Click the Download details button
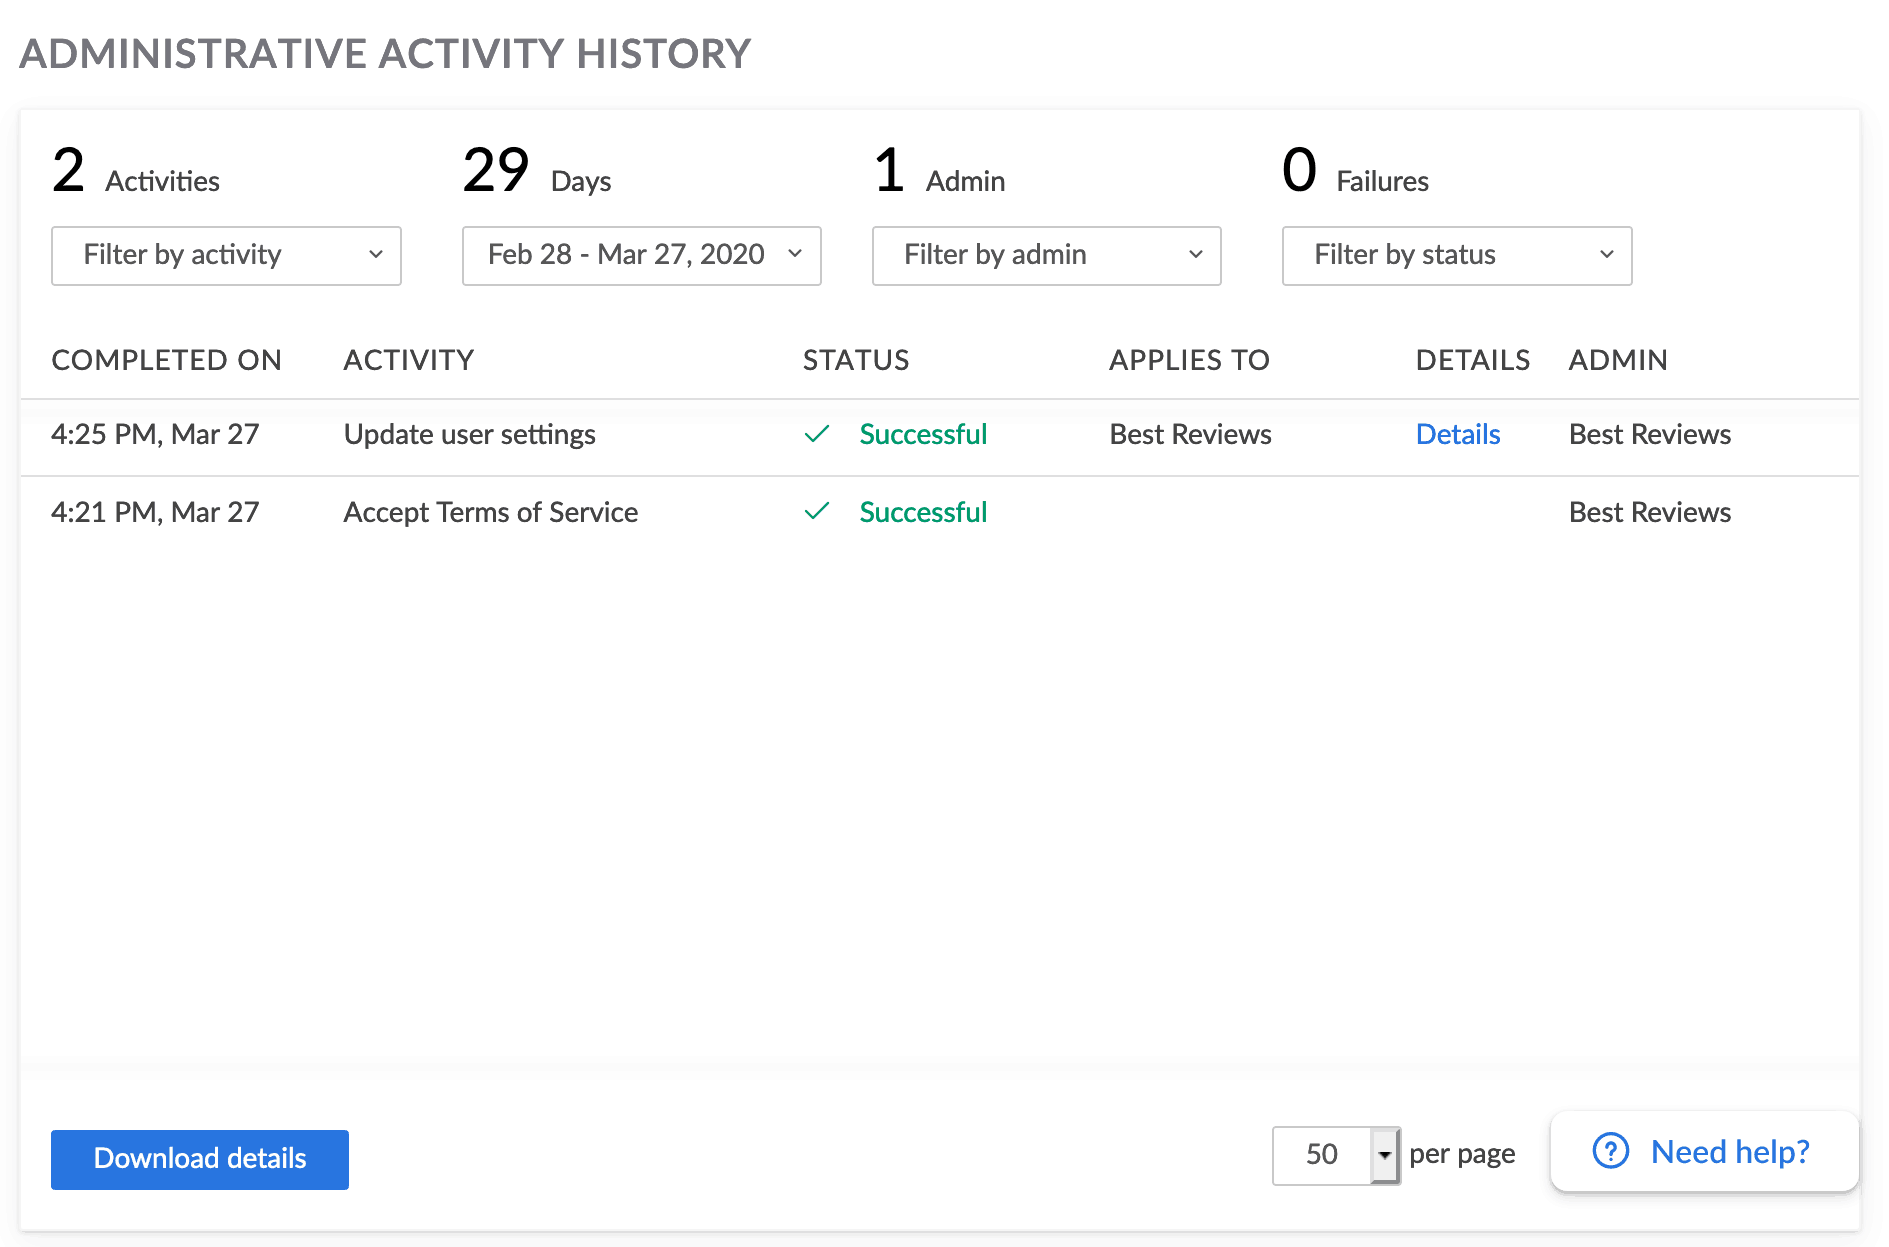 (x=199, y=1159)
